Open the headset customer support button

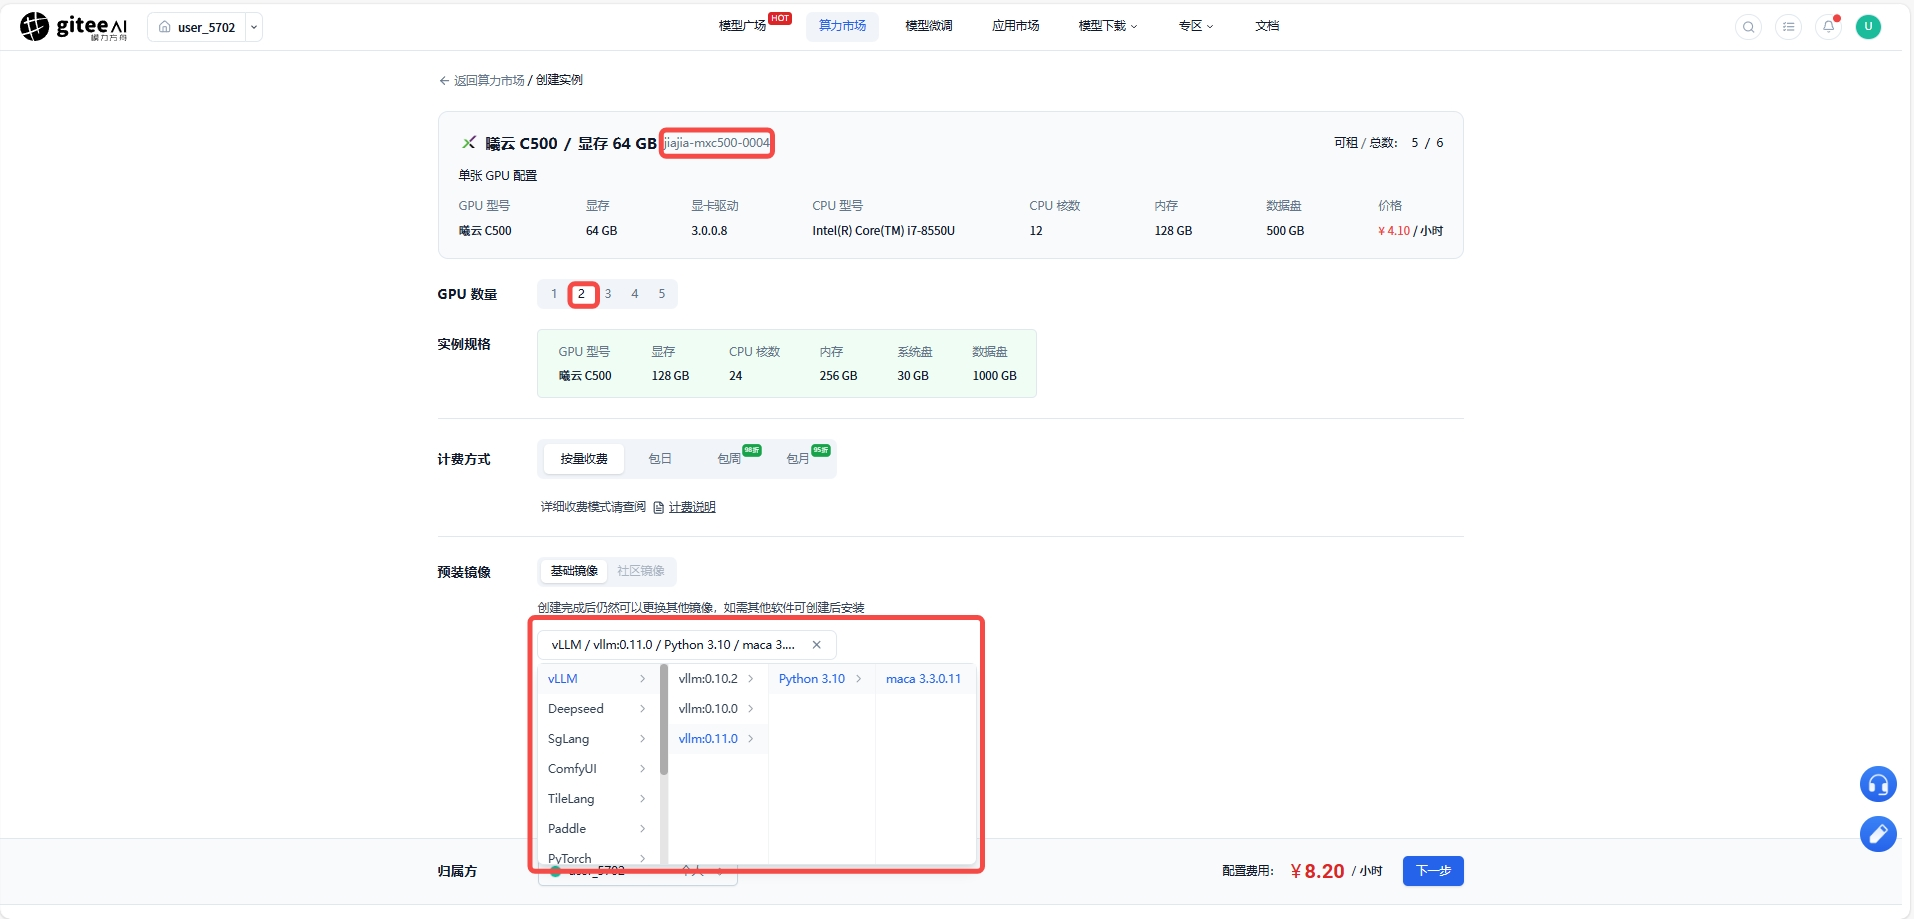(1878, 784)
